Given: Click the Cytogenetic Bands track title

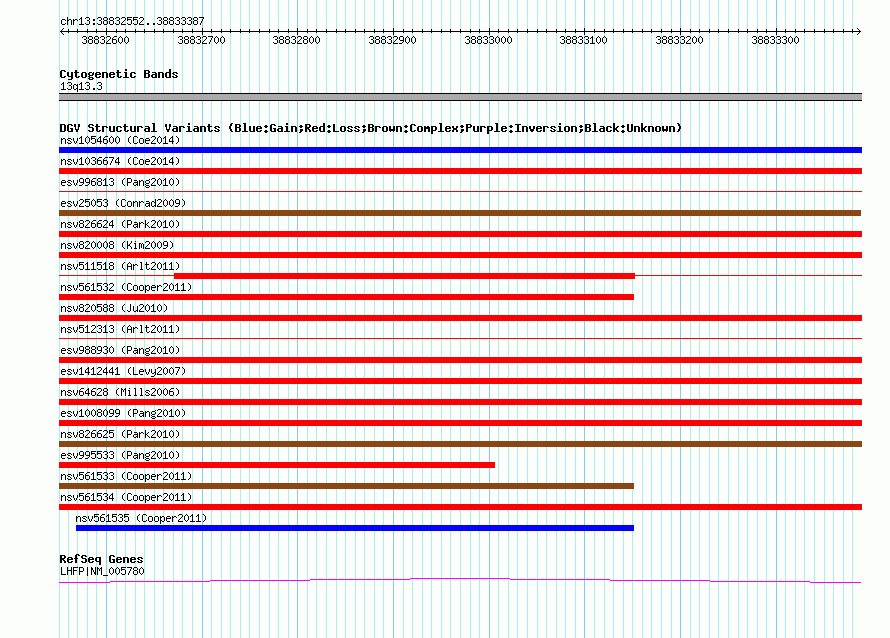Looking at the screenshot, I should click(119, 74).
